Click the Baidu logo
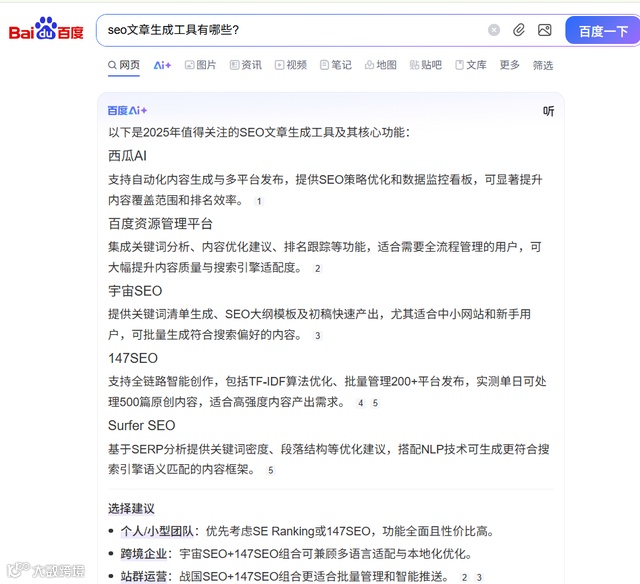Viewport: 640px width, 584px height. pos(46,29)
